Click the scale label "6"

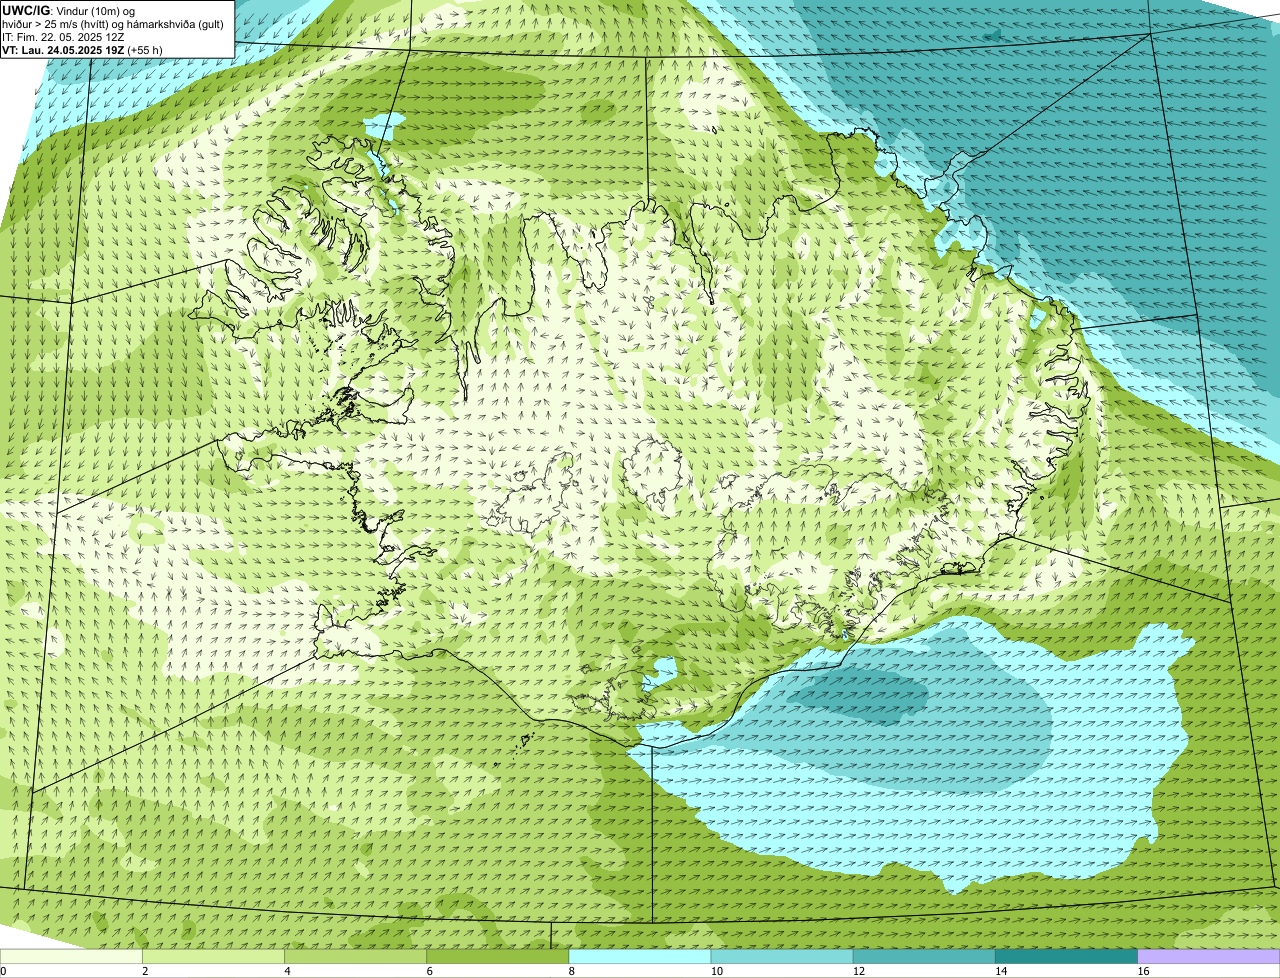click(429, 971)
